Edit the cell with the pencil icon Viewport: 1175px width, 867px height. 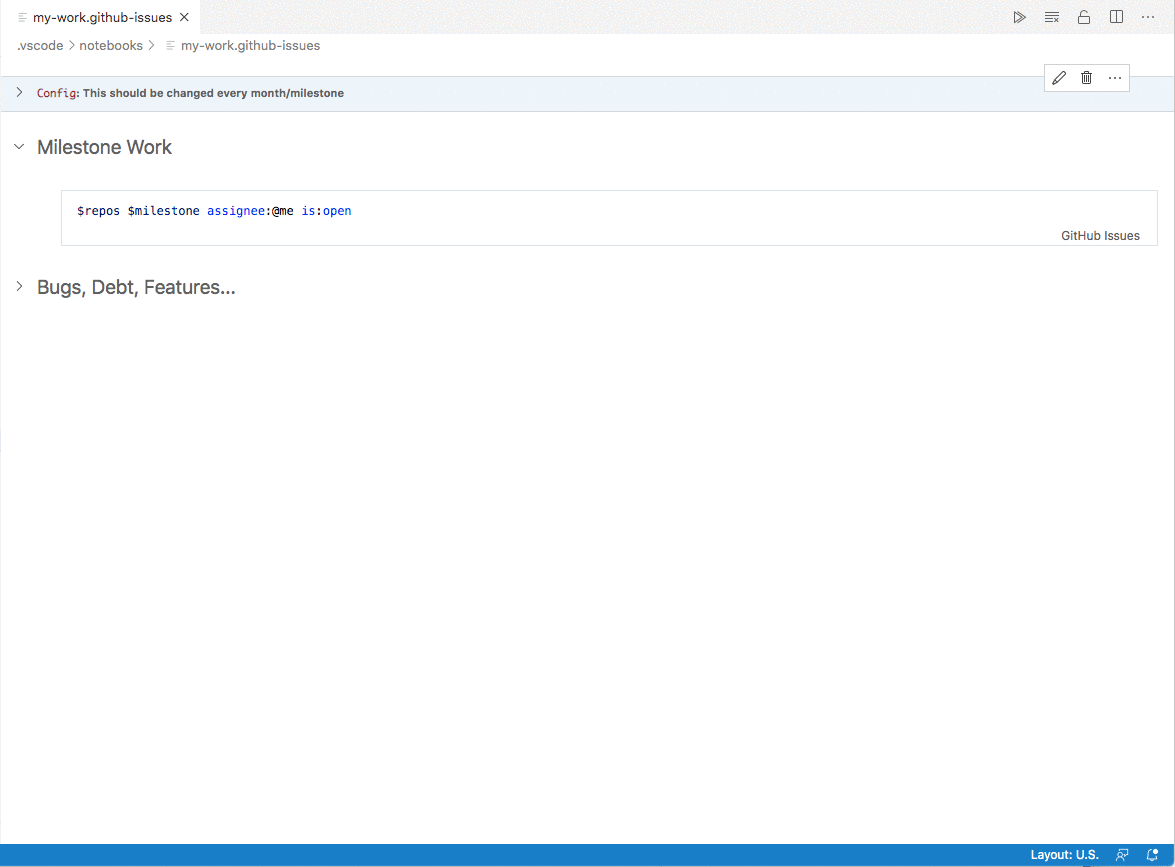[x=1059, y=77]
